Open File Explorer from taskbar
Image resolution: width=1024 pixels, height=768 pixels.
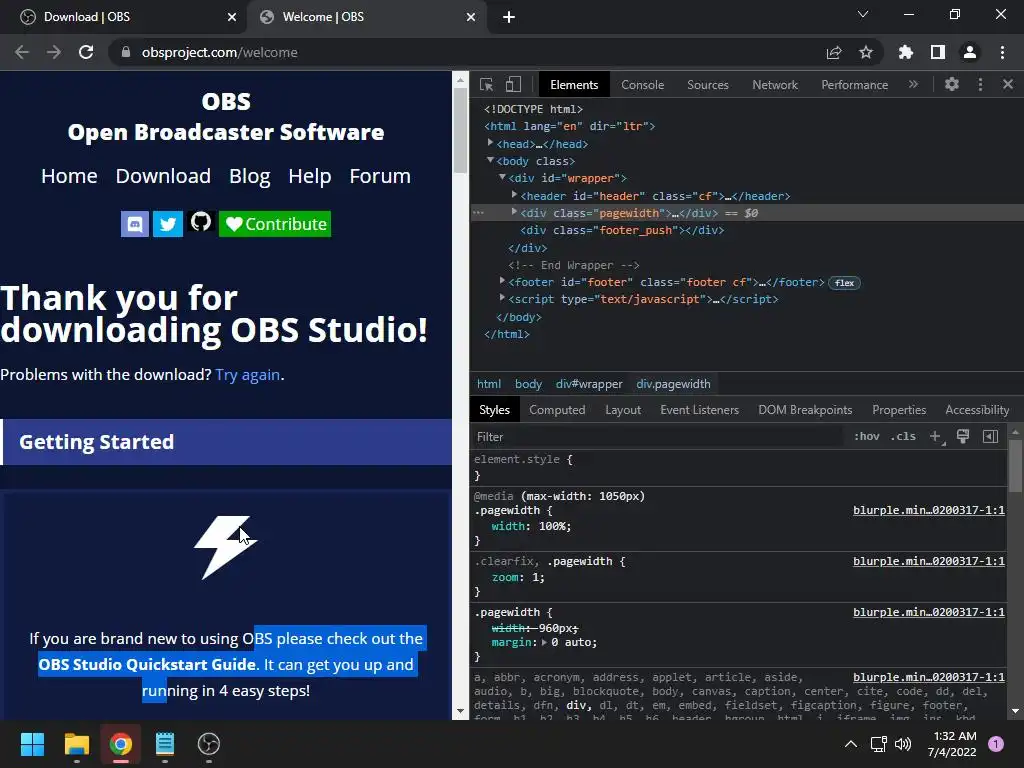click(76, 744)
